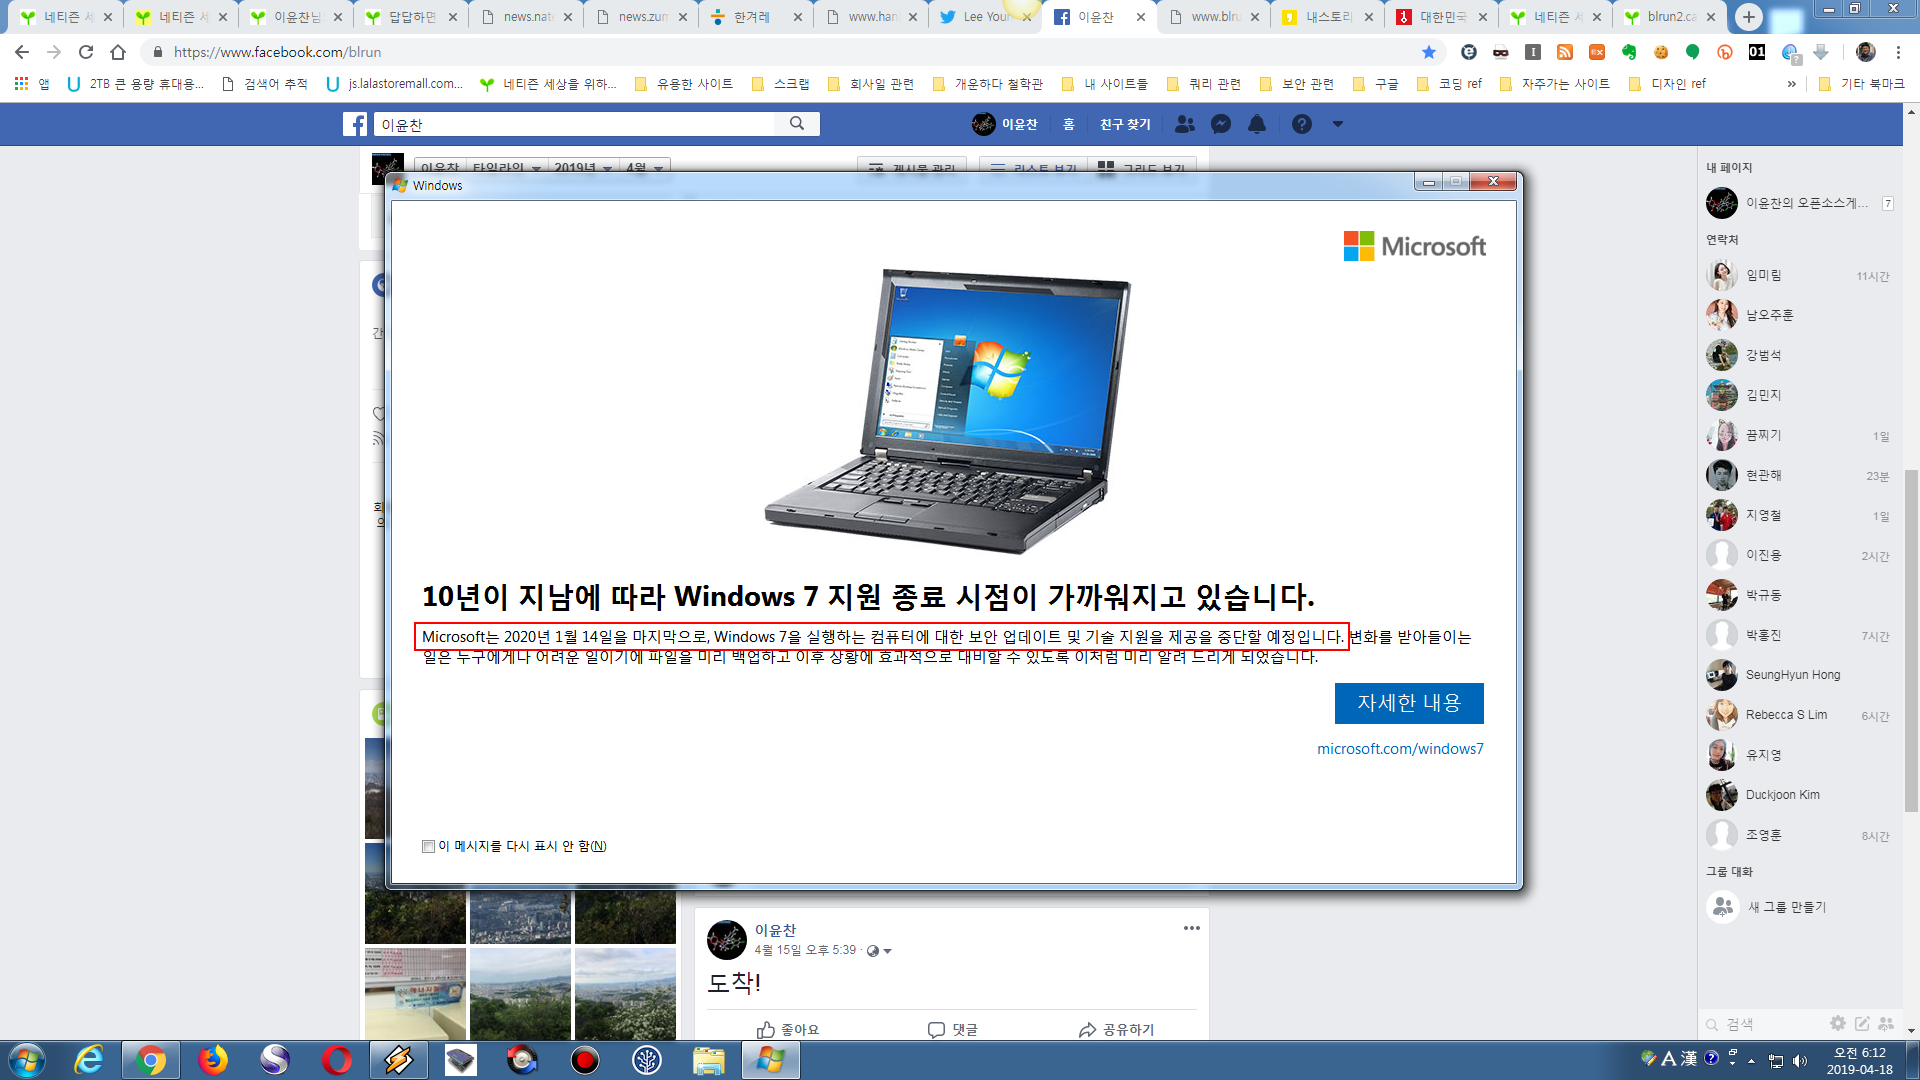This screenshot has width=1920, height=1080.
Task: Open chat with 임미림
Action: 1798,275
